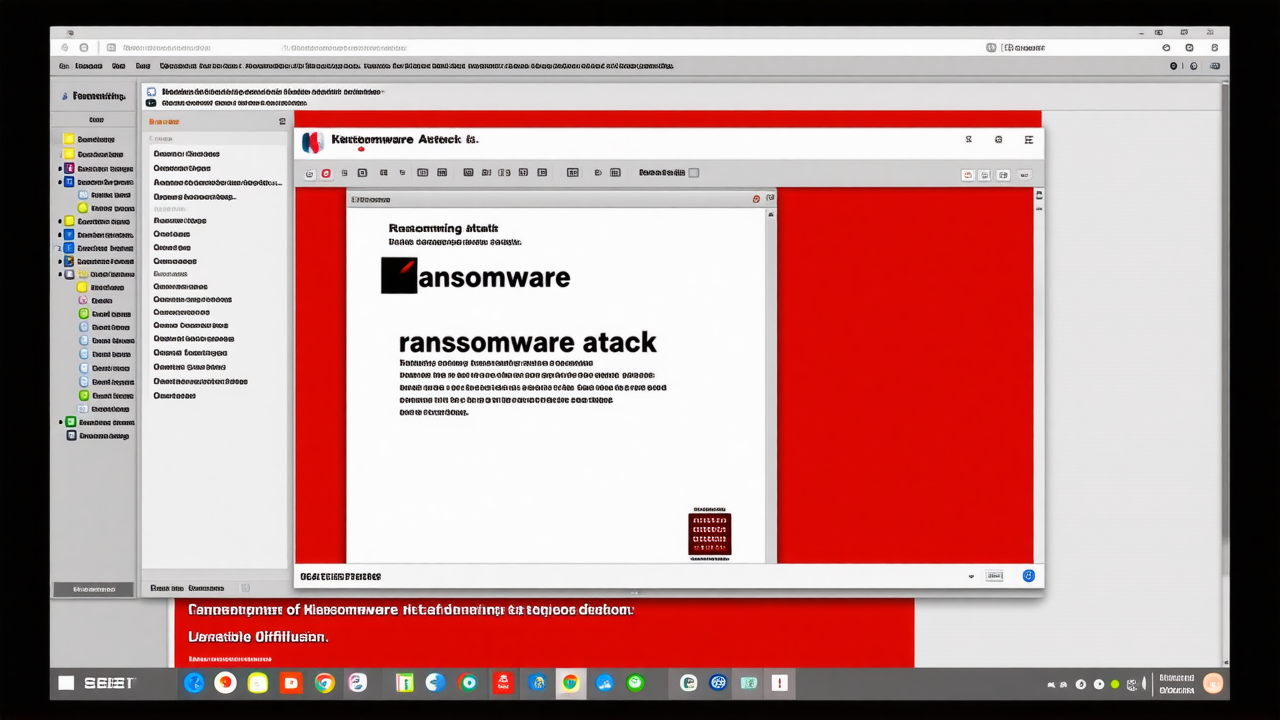Click the white exclamation alert icon in taskbar
Screen dimensions: 1280x720
tap(779, 683)
